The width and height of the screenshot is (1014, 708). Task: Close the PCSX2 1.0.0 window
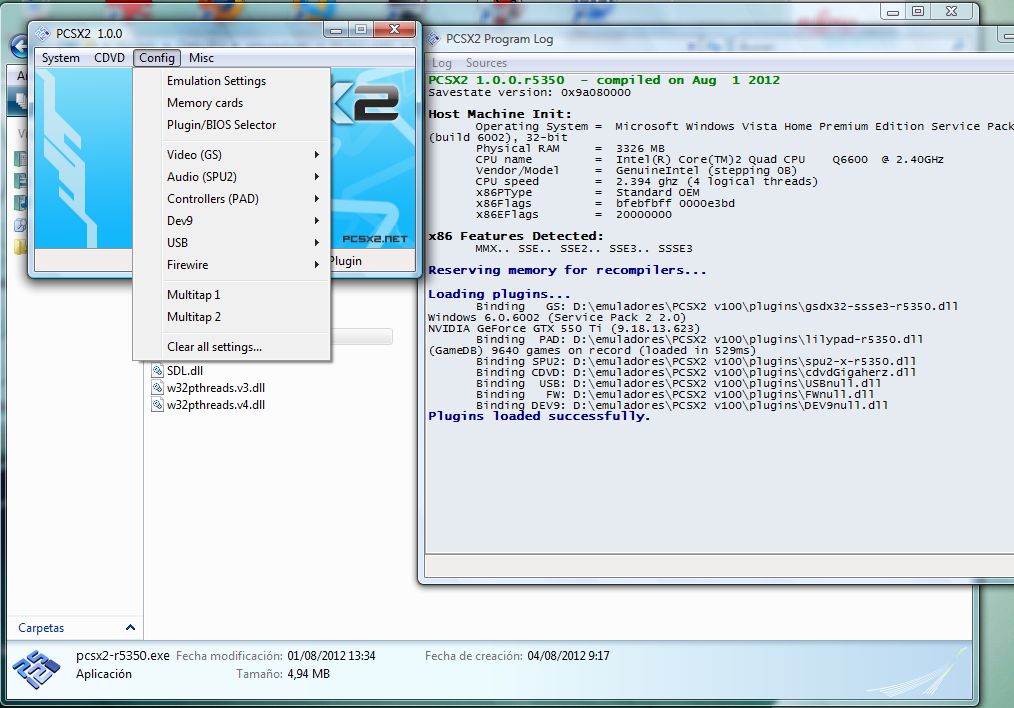point(394,30)
